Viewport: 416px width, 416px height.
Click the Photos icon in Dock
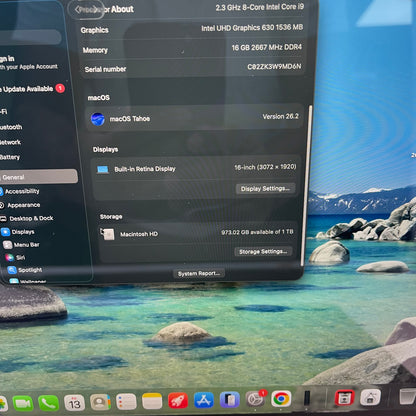tap(3, 404)
